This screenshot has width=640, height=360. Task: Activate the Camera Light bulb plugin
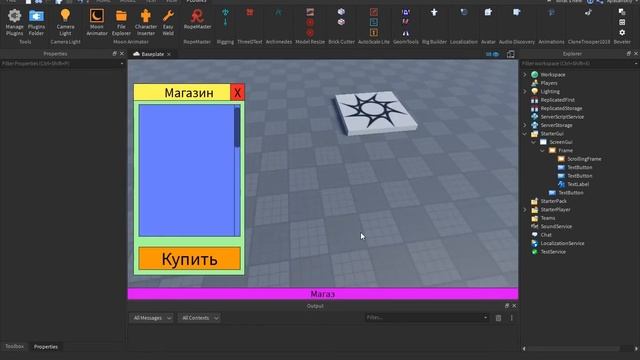pos(65,15)
